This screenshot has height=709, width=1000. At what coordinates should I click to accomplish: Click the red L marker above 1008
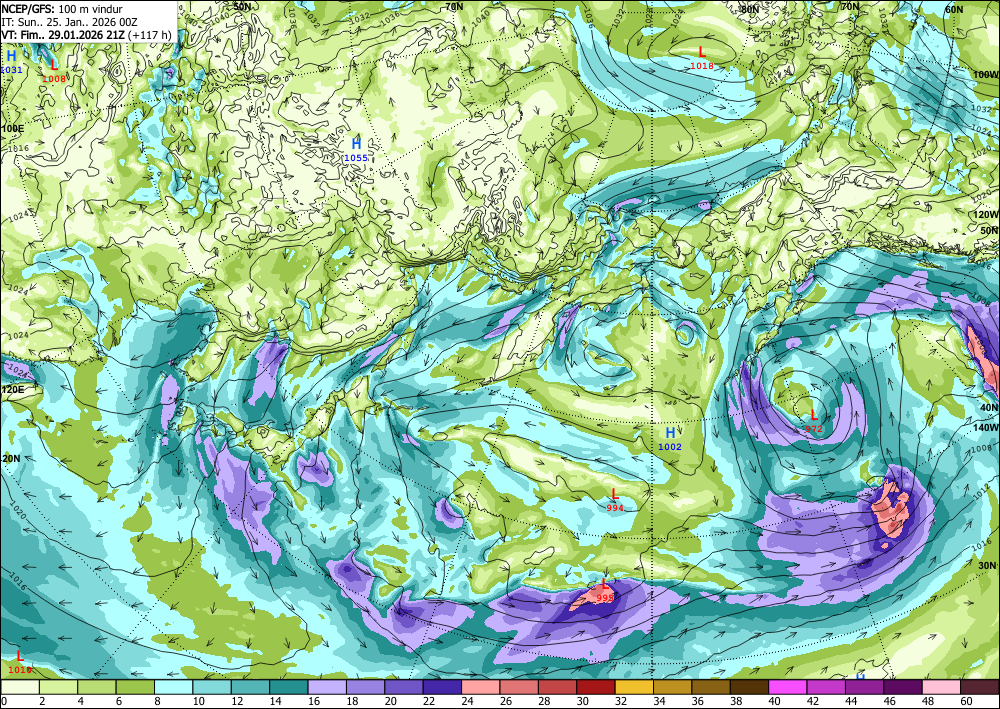point(54,65)
